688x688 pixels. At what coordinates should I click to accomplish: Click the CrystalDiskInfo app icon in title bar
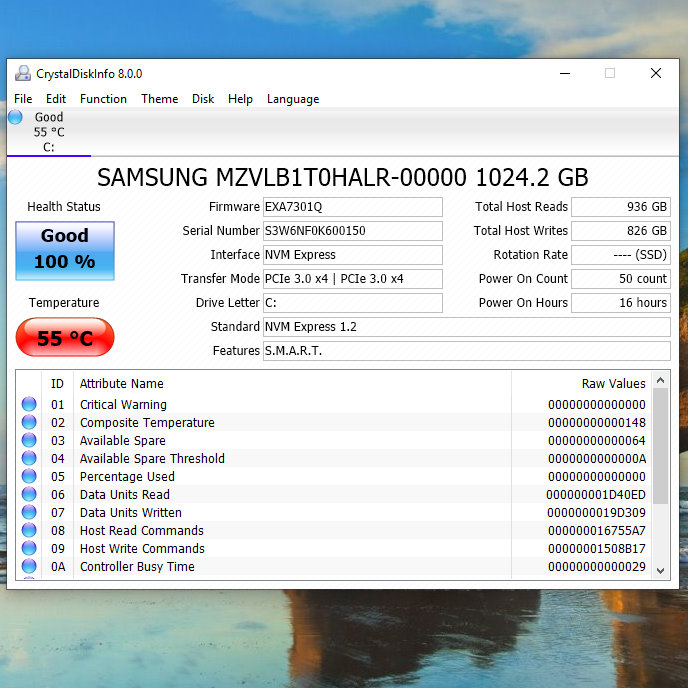click(22, 74)
